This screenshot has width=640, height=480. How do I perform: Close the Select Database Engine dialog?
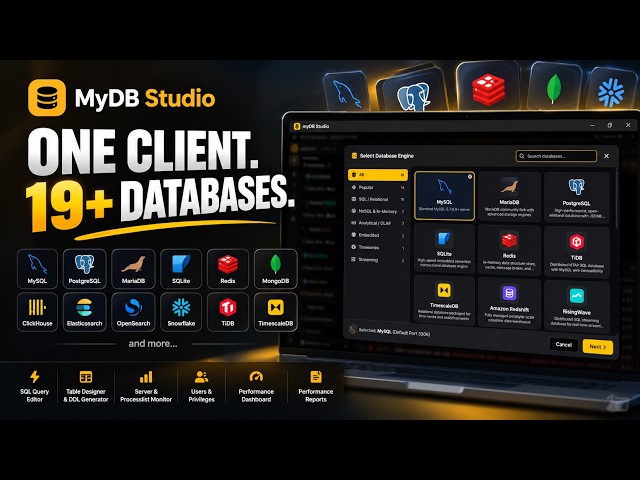click(x=607, y=156)
